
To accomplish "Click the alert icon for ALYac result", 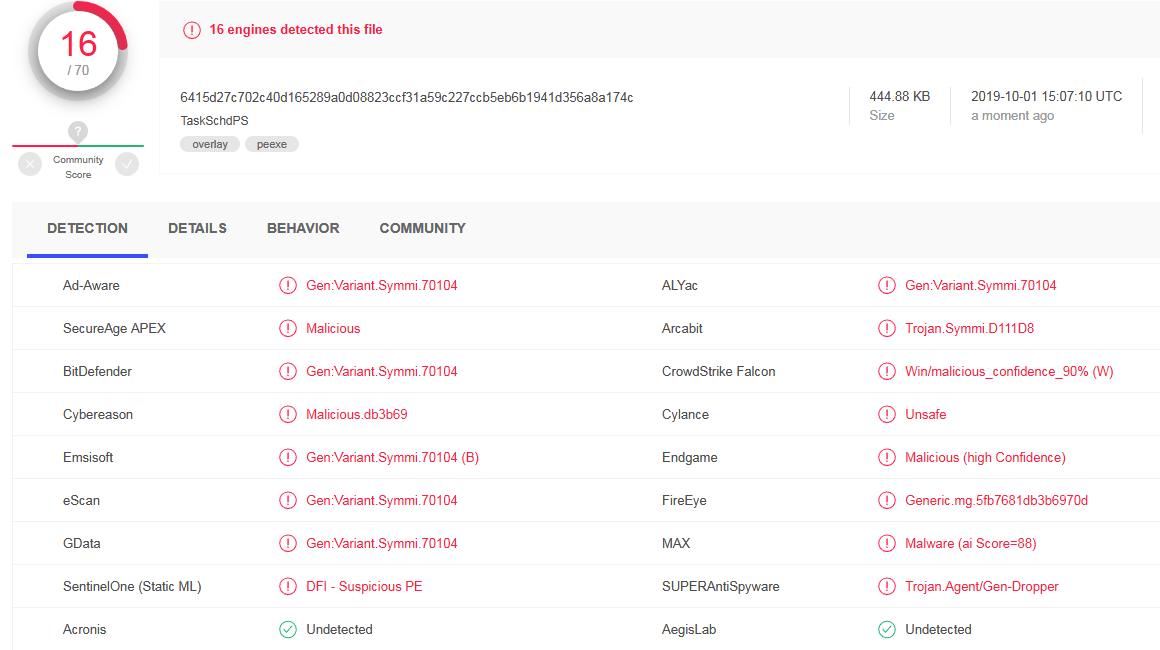I will (x=886, y=285).
